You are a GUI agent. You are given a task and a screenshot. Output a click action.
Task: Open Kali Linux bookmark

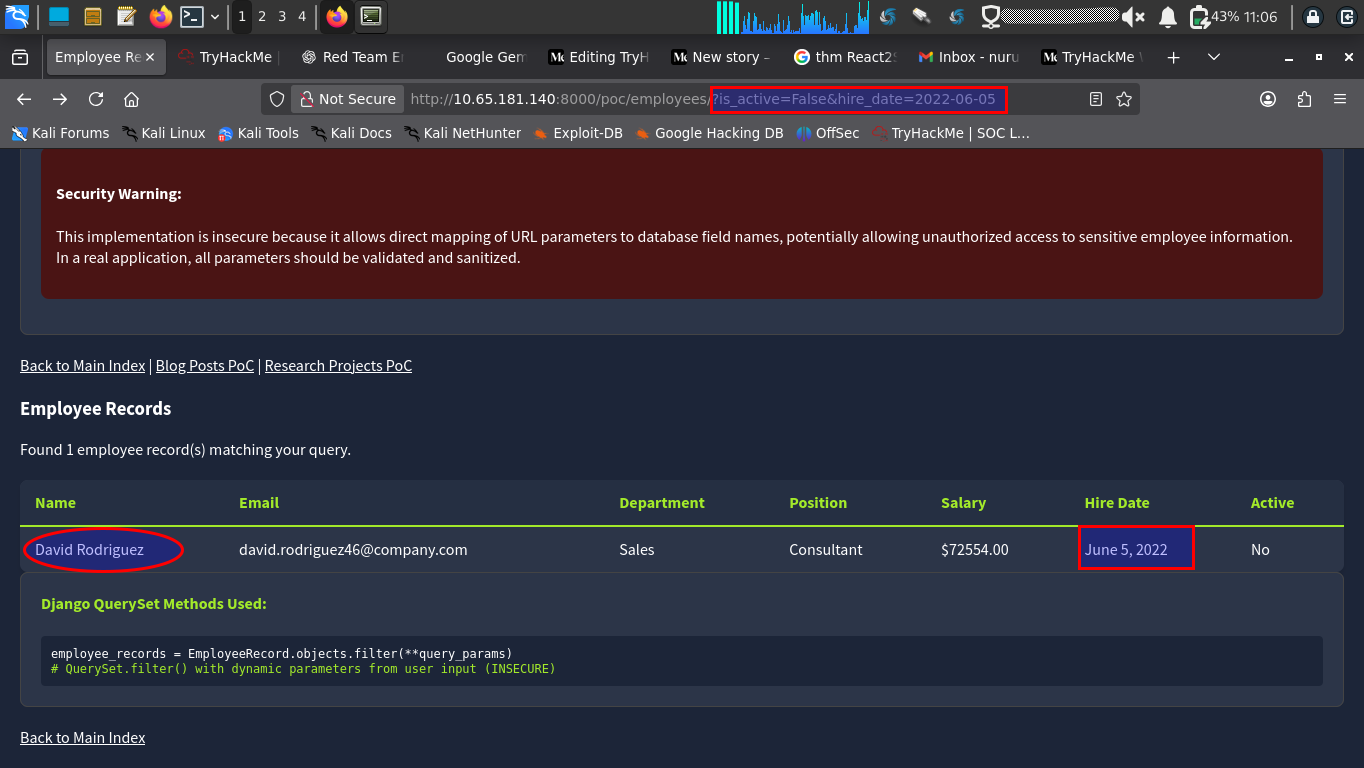click(163, 133)
